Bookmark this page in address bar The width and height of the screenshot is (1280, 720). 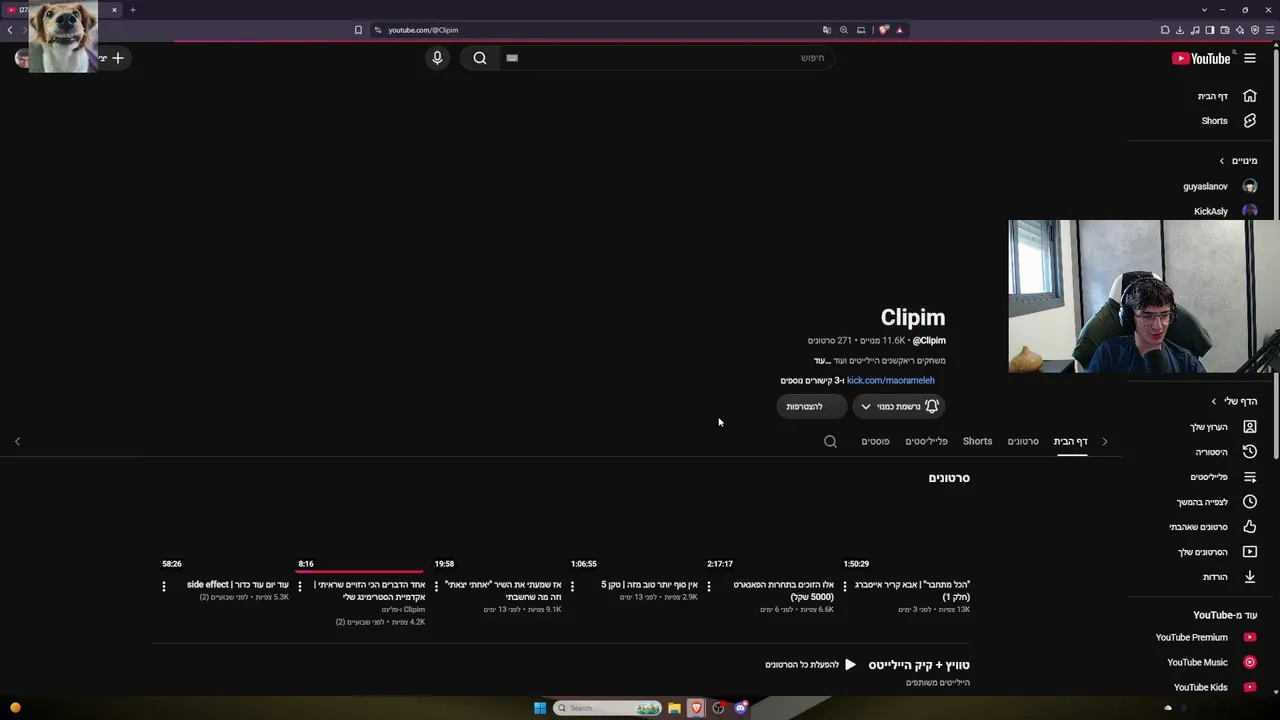click(358, 30)
